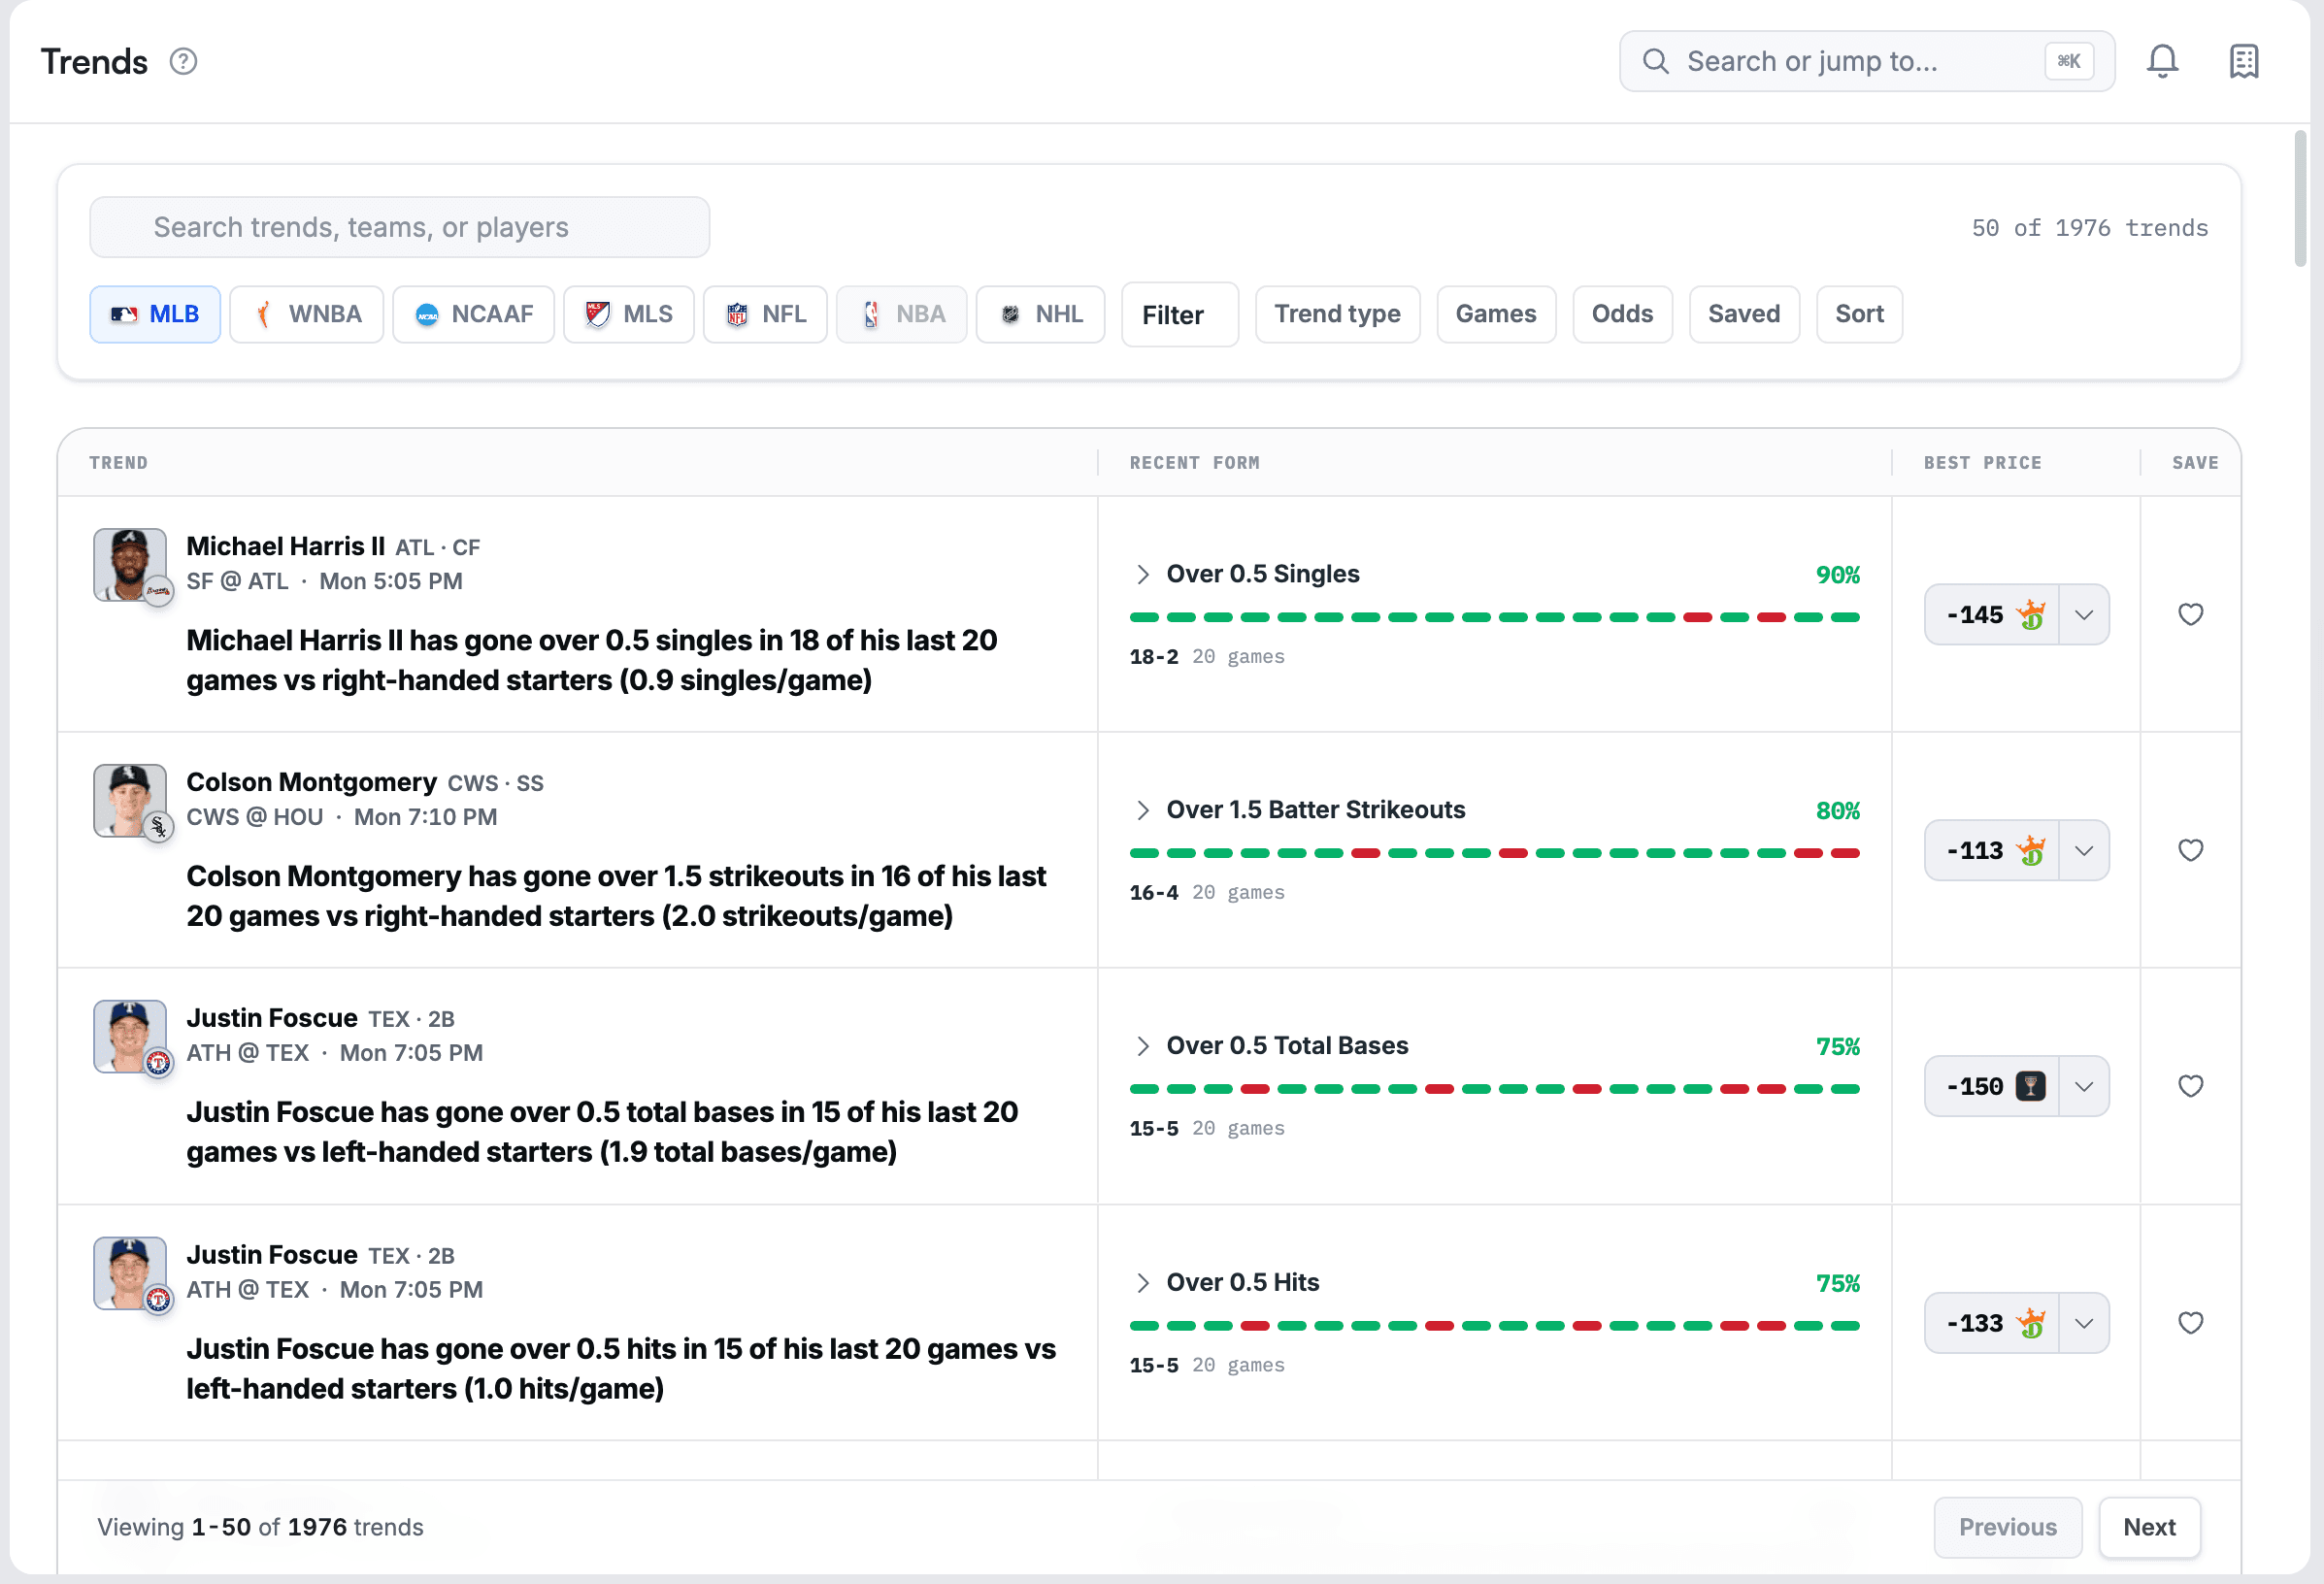Click the NFL shield logo icon

[x=737, y=314]
